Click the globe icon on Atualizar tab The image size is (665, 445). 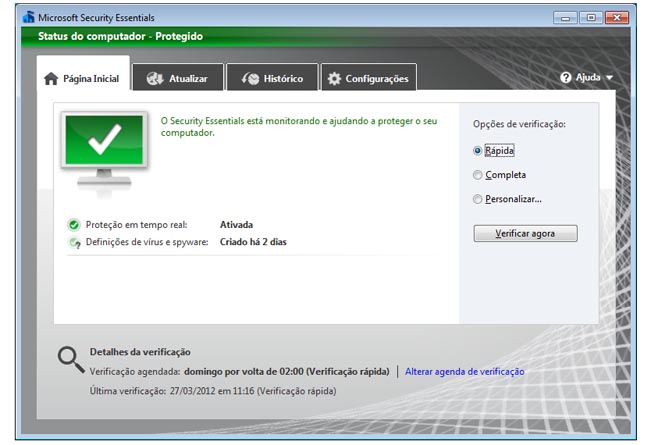pyautogui.click(x=154, y=79)
